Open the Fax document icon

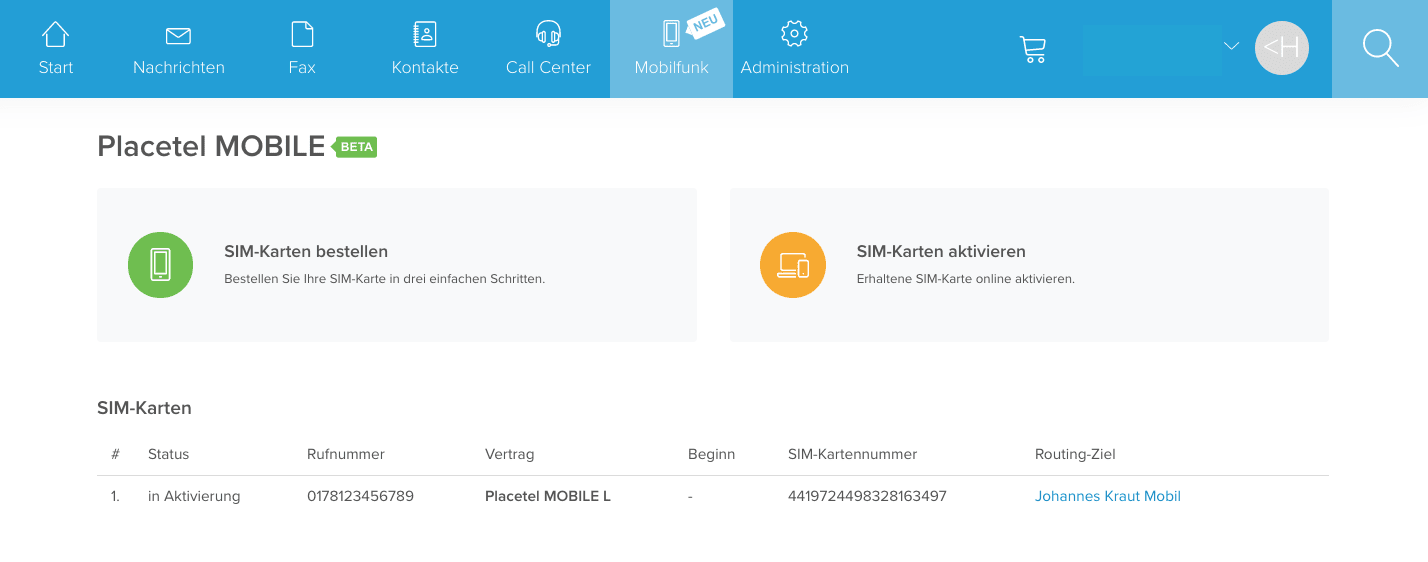pyautogui.click(x=302, y=34)
